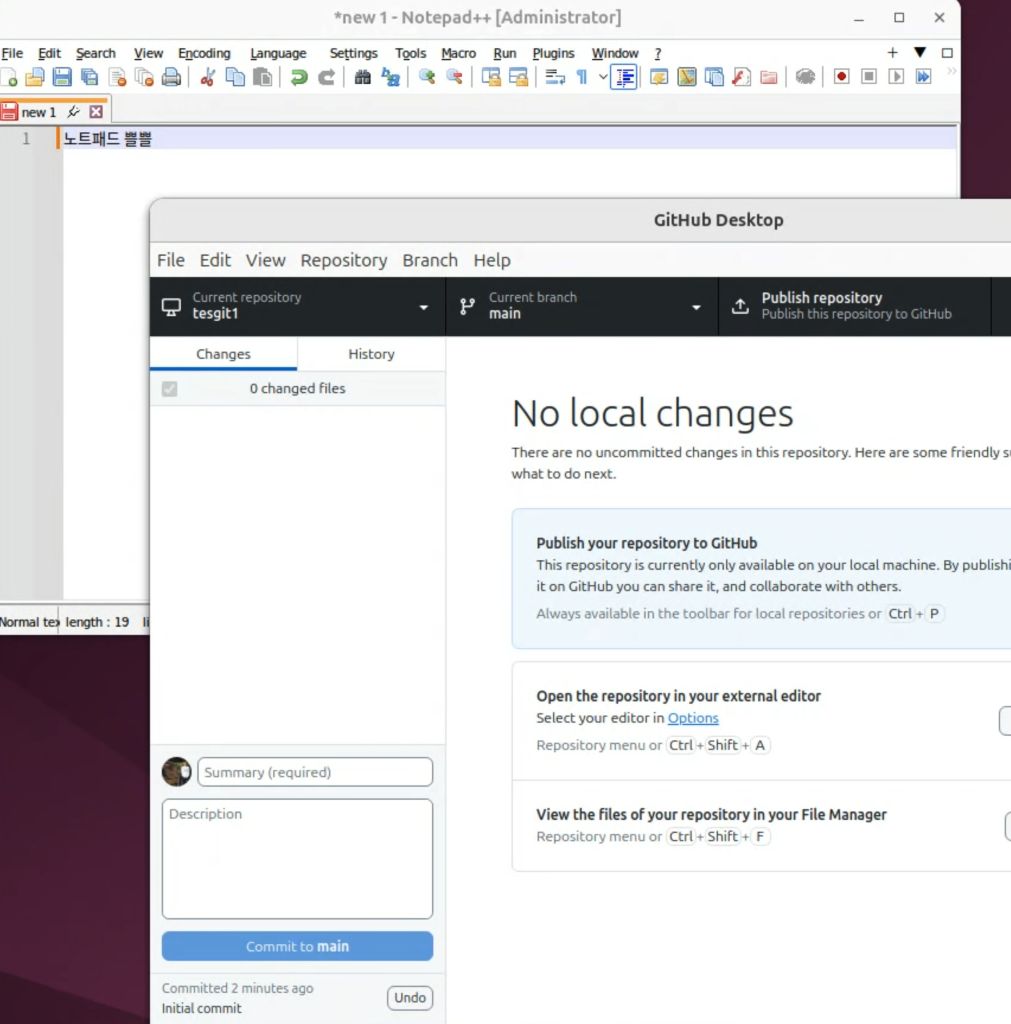Open the Document List icon in Notepad++
This screenshot has width=1011, height=1024.
pyautogui.click(x=714, y=77)
